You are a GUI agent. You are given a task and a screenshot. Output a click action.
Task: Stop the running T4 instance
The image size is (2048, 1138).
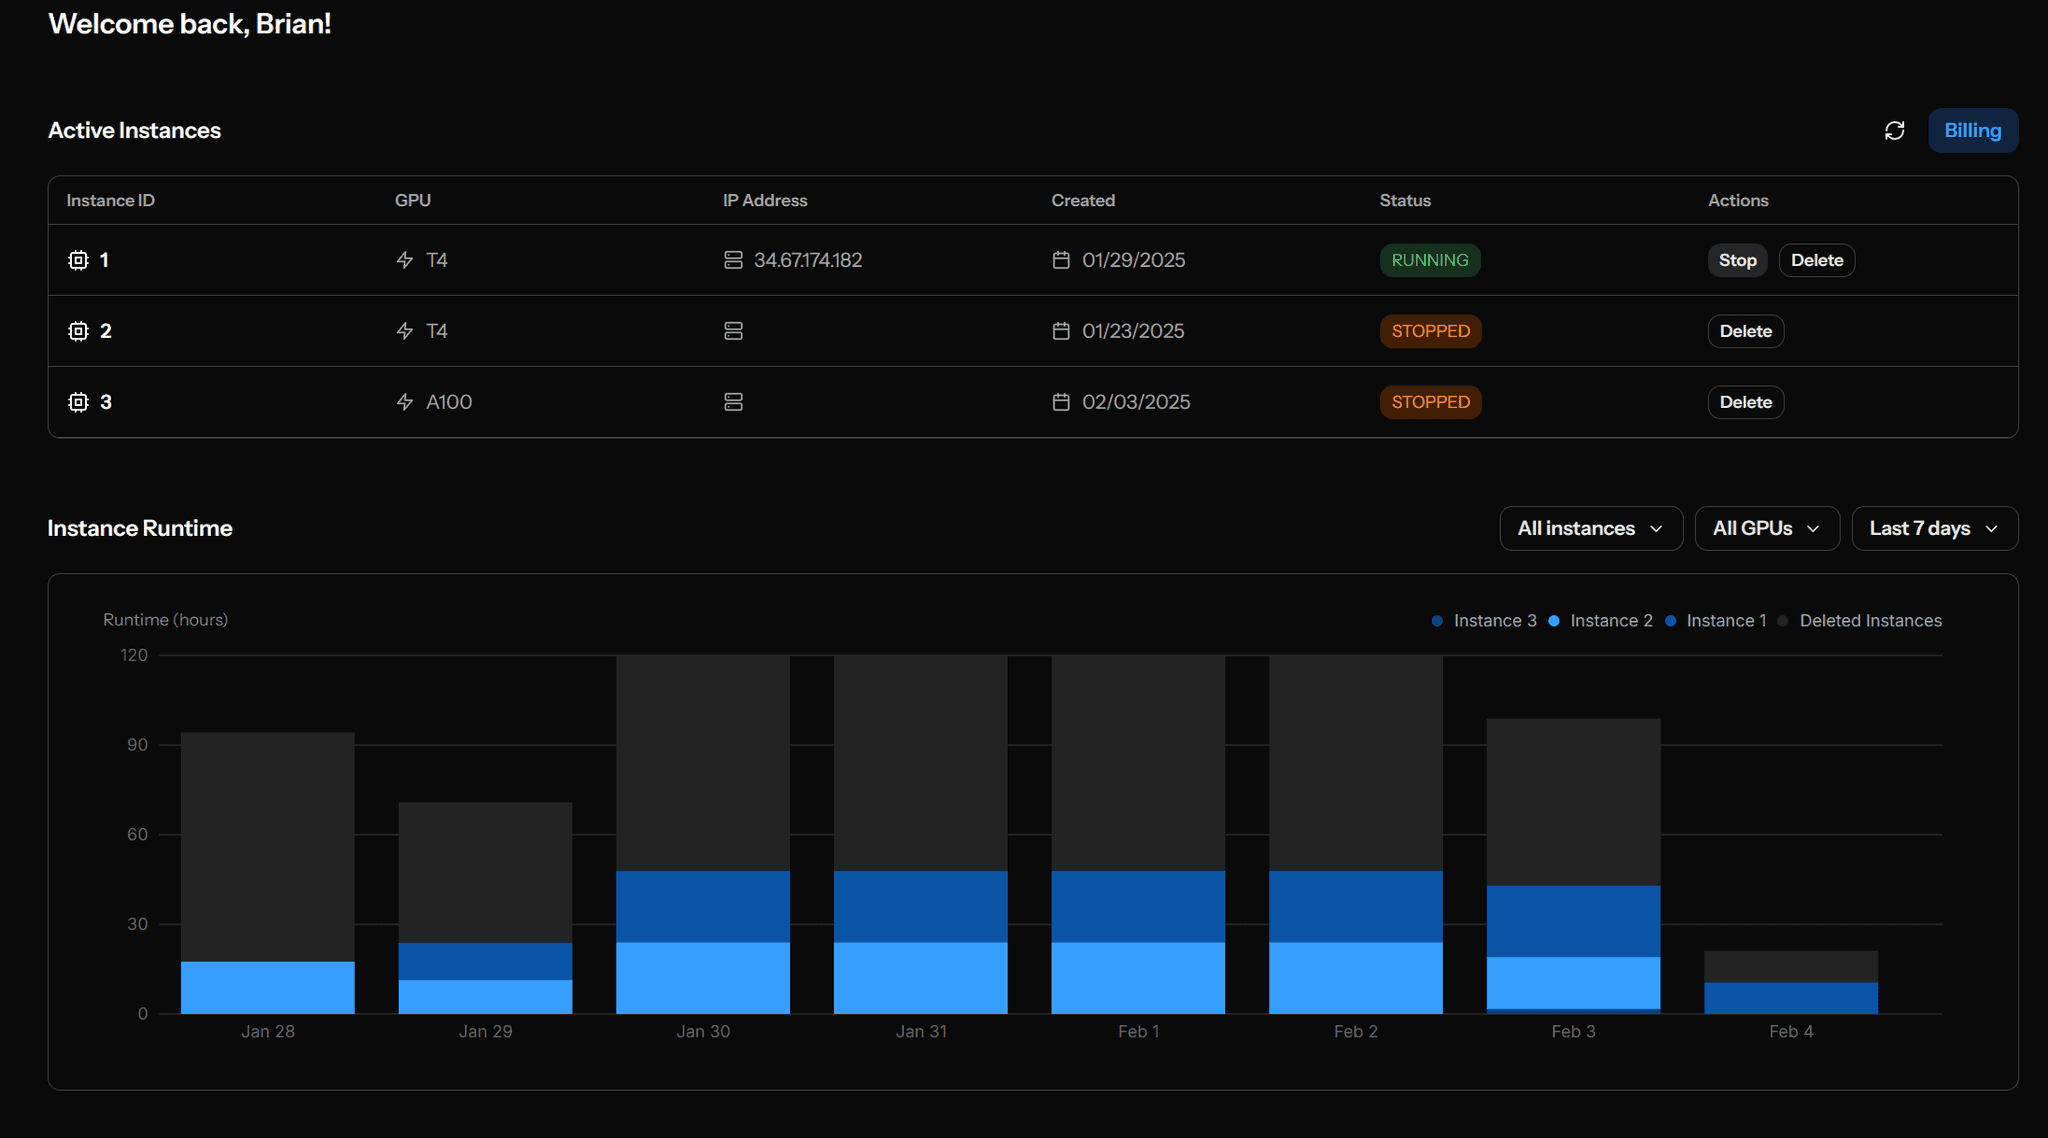click(x=1737, y=260)
